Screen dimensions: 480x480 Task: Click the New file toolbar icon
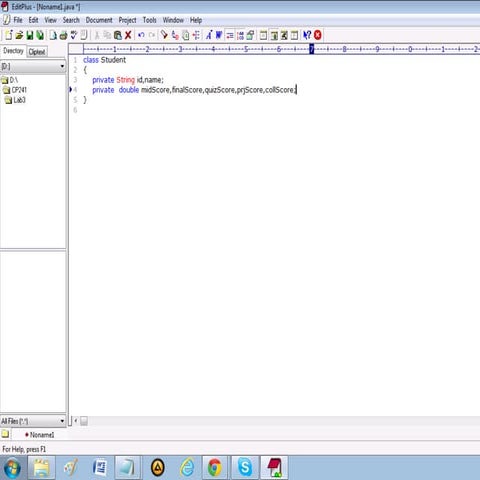click(9, 35)
